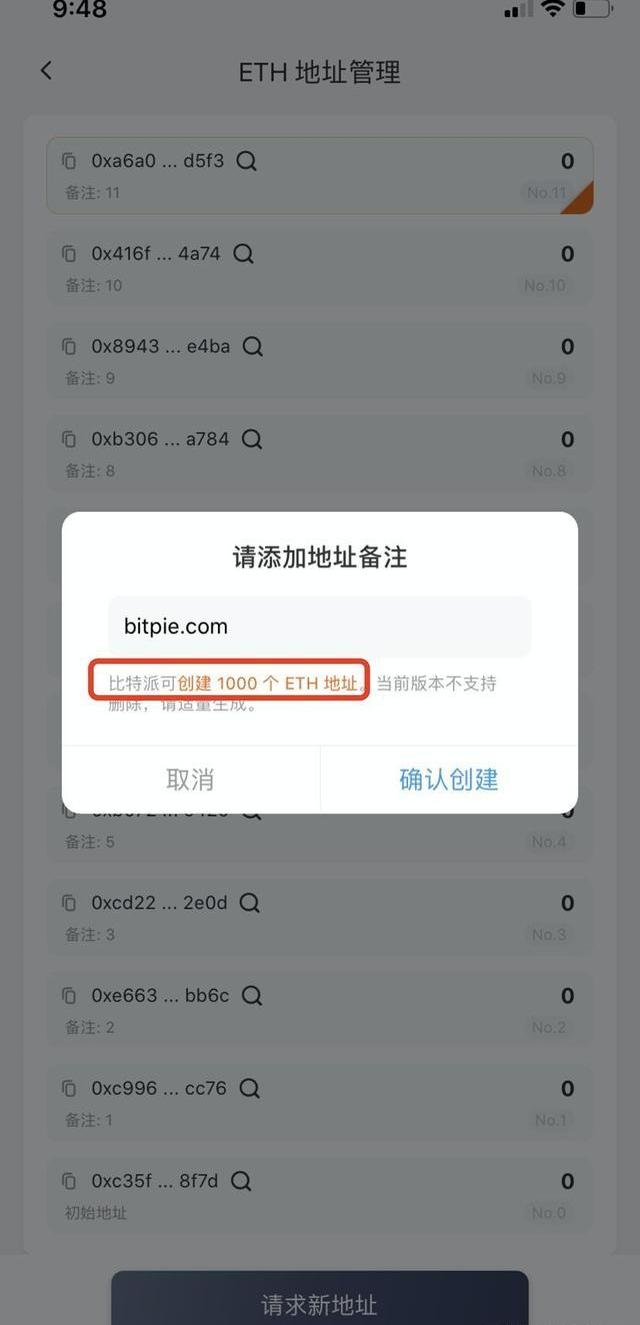Tap the 请求新地址 button
640x1325 pixels.
(320, 1298)
